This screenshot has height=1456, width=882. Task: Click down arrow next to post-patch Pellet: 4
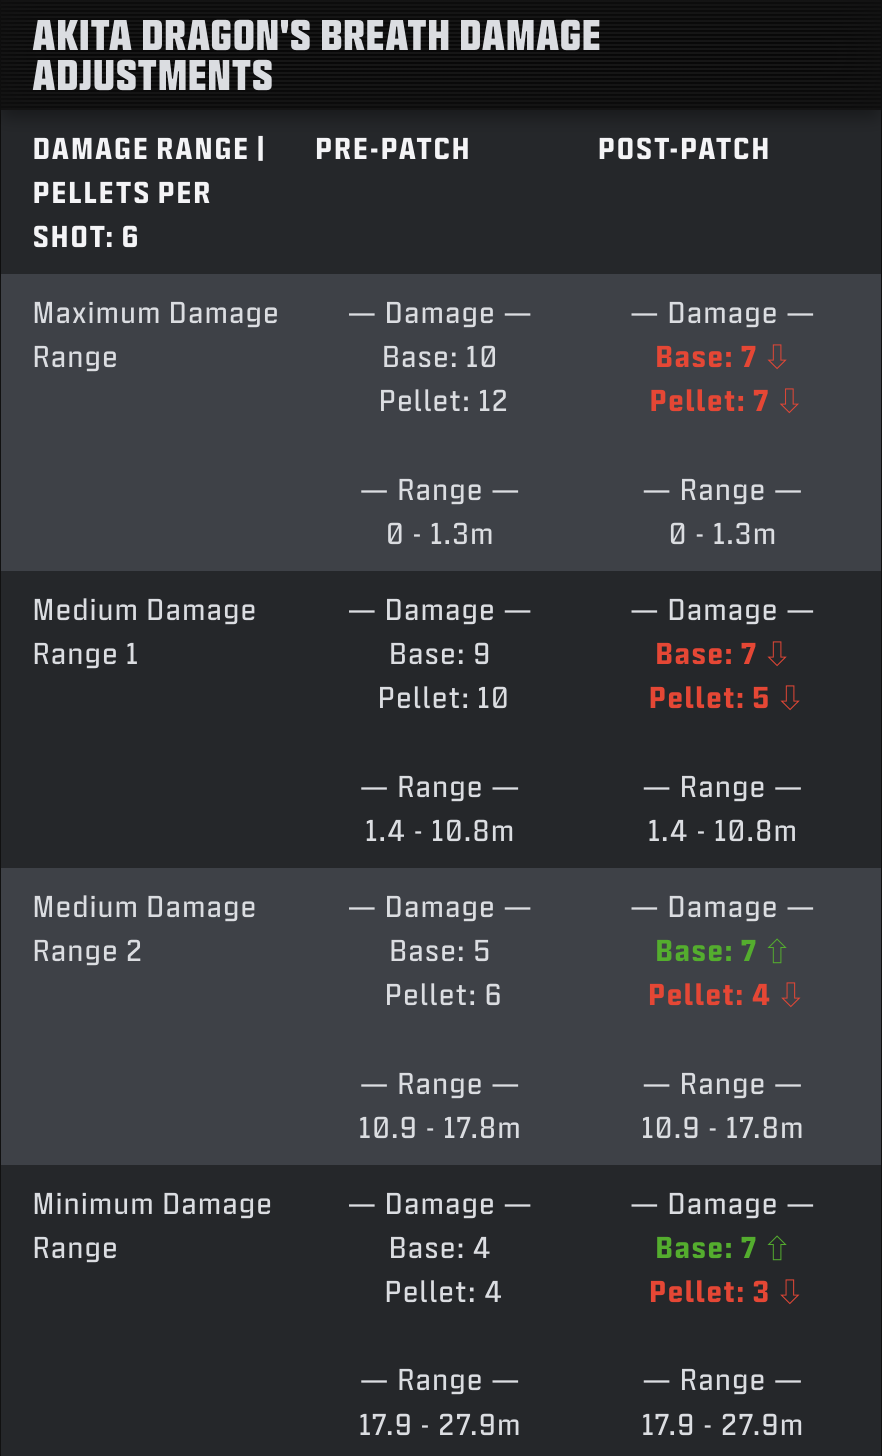pos(791,995)
